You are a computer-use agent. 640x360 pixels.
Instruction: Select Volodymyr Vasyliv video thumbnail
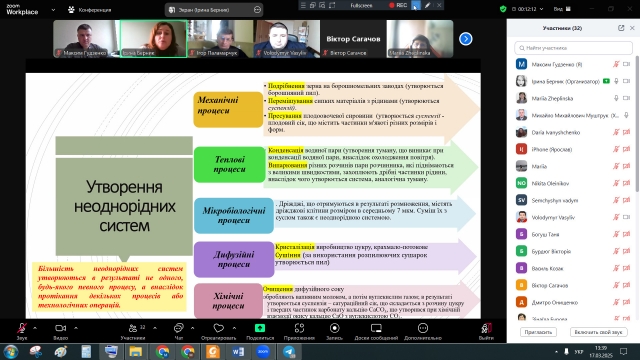(287, 39)
